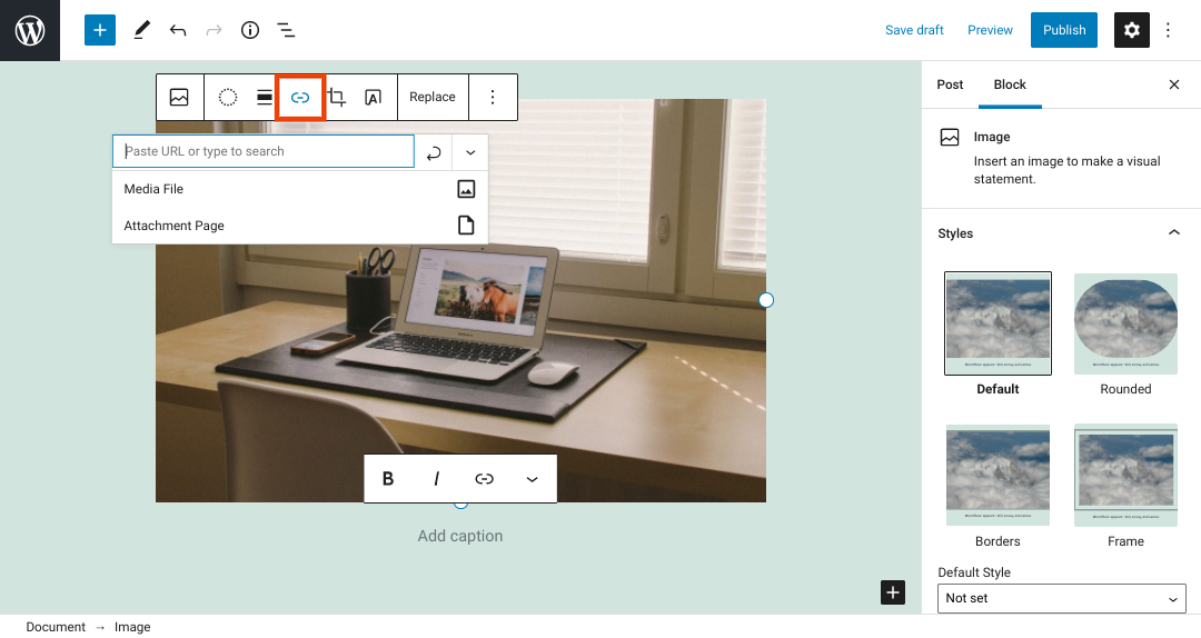Click the Publish button
Image resolution: width=1201 pixels, height=638 pixels.
tap(1064, 30)
